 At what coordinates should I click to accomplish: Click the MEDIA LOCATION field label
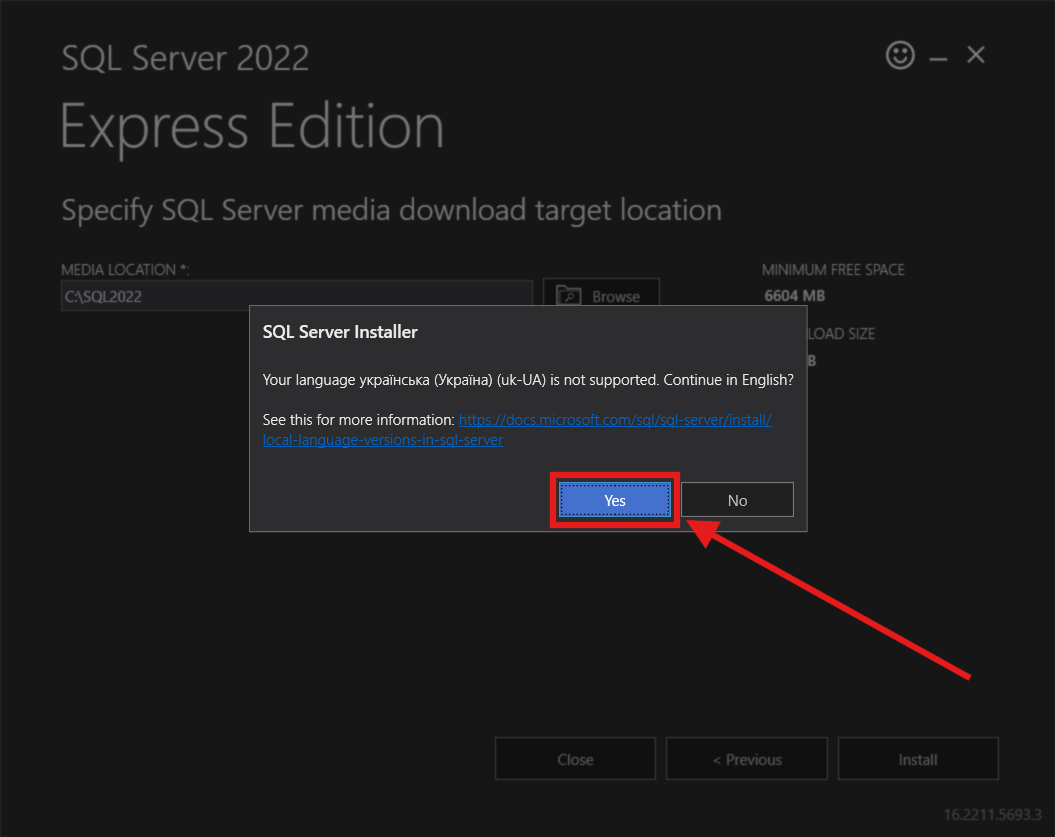click(x=125, y=270)
